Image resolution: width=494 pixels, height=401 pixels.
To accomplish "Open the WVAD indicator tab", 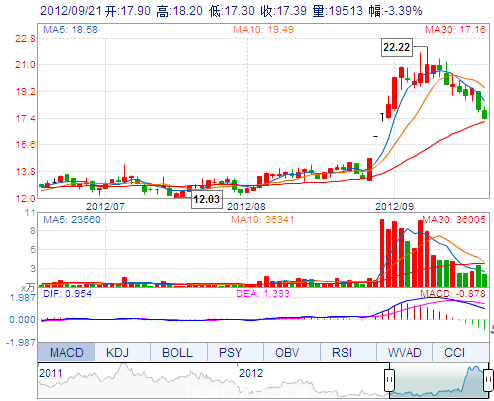I will tap(404, 352).
